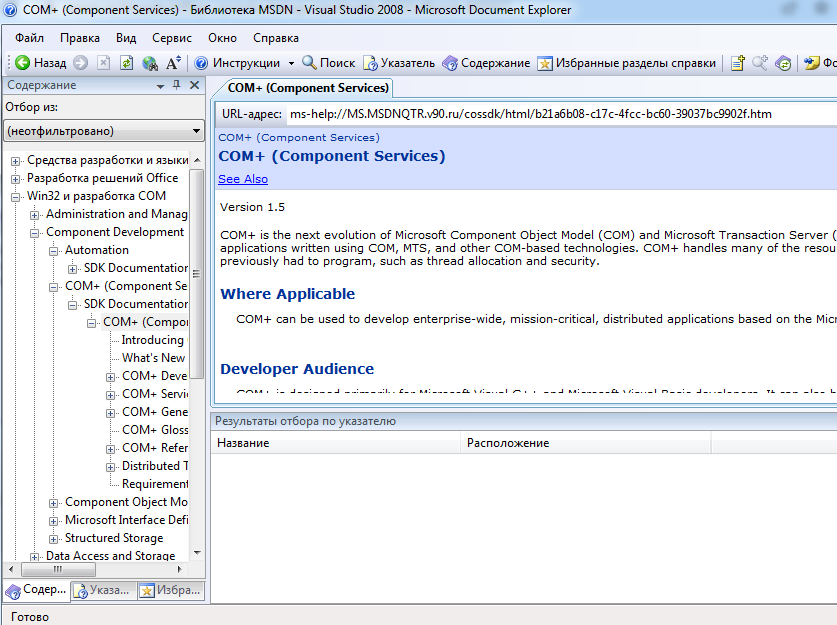Open the Вид menu

126,38
